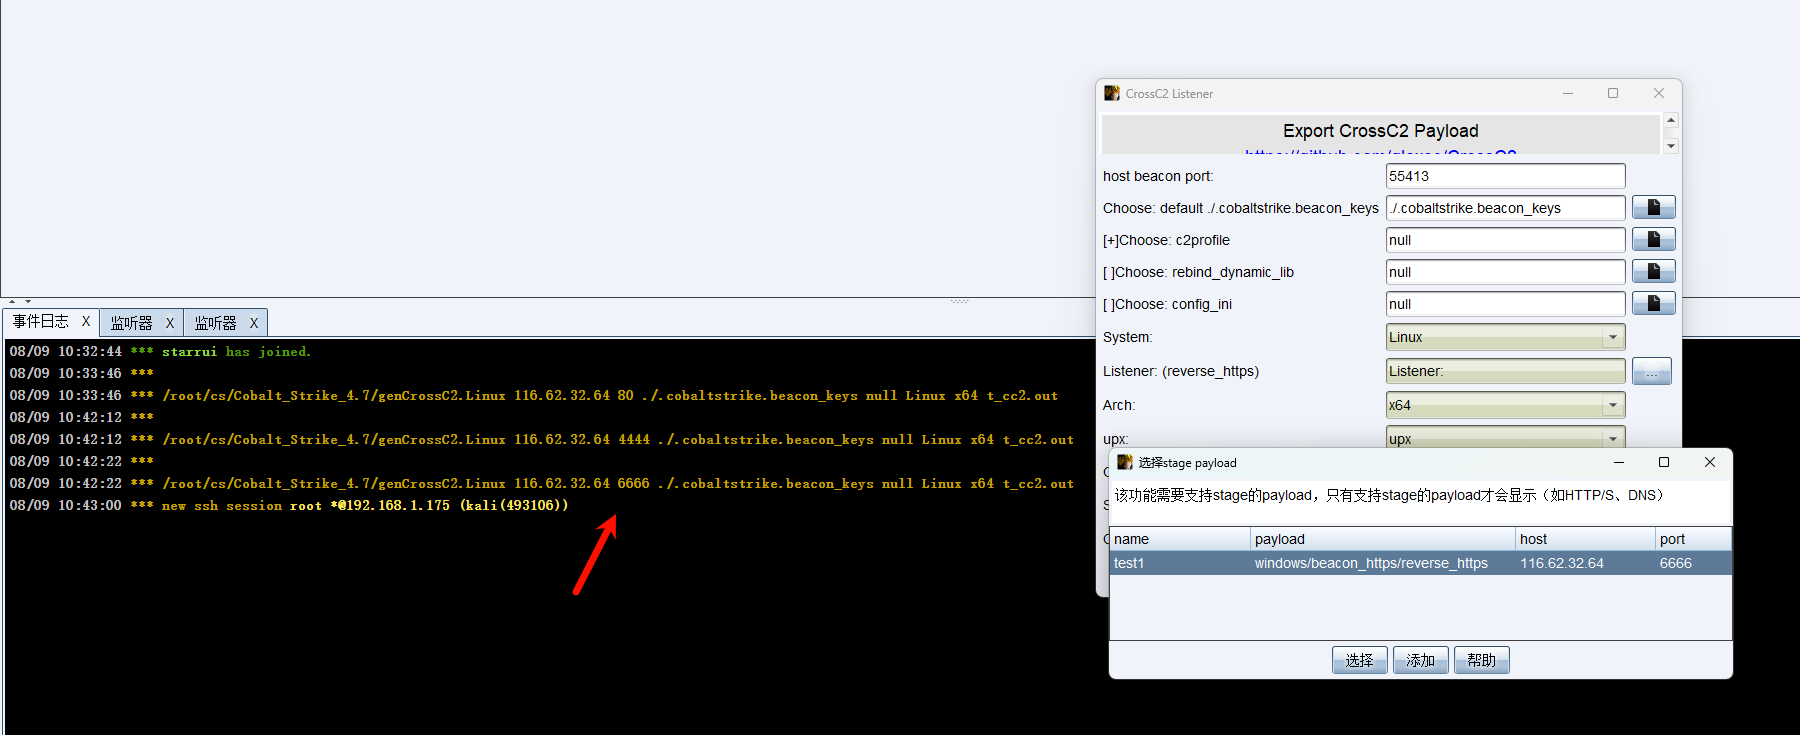Close the 事件日志 tab
1800x735 pixels.
86,322
